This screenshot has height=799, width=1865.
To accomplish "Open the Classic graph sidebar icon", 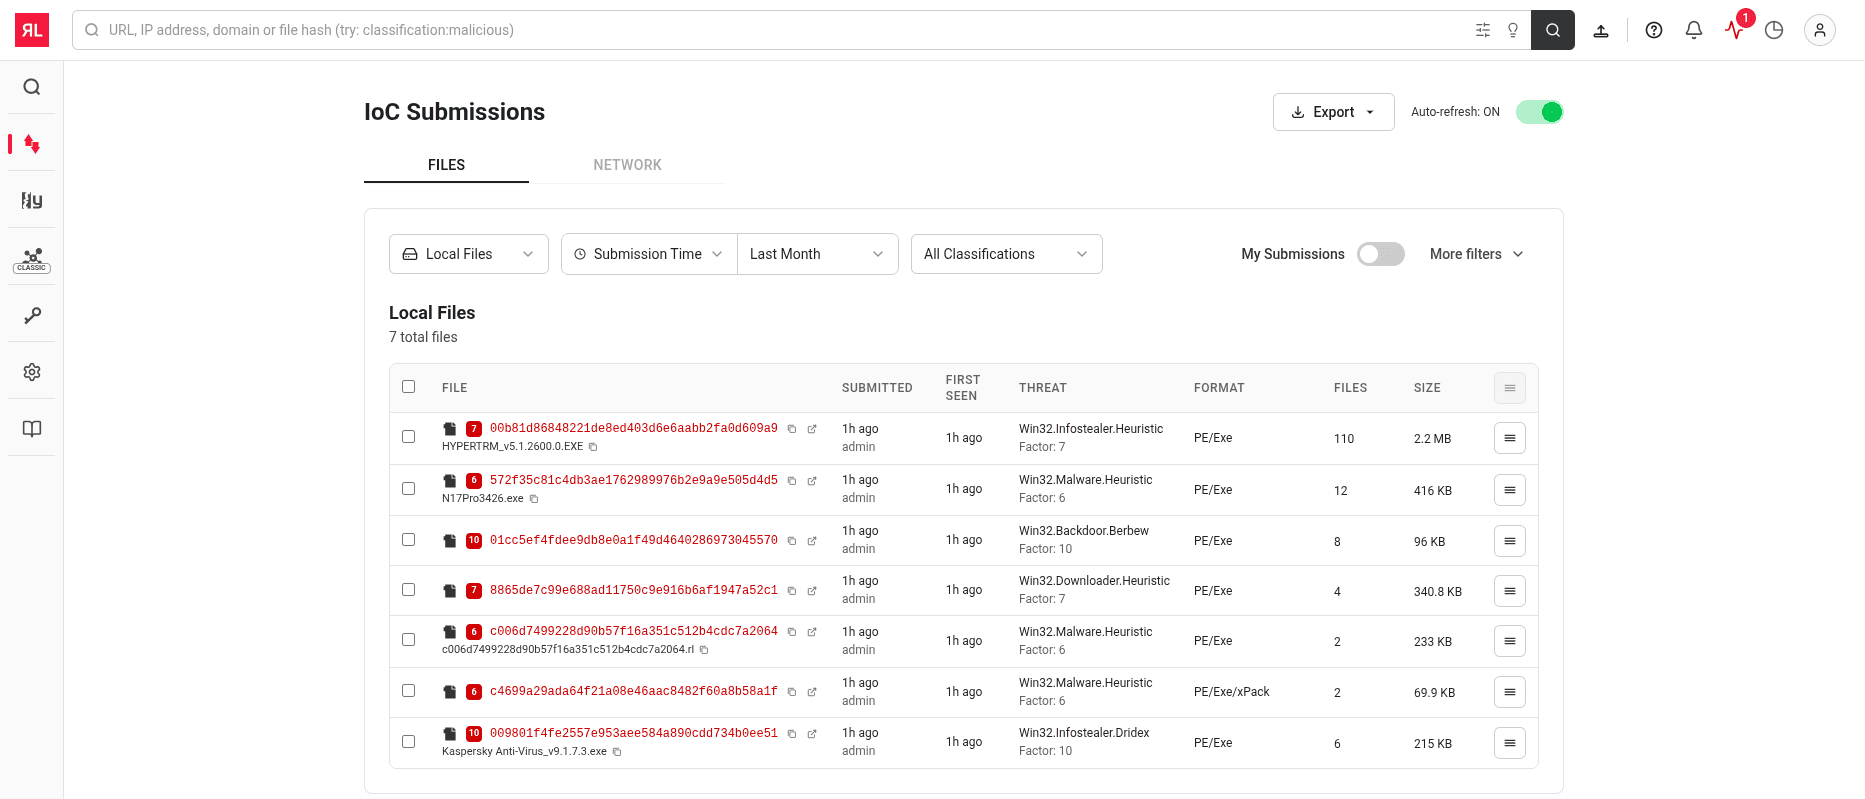I will tap(32, 260).
